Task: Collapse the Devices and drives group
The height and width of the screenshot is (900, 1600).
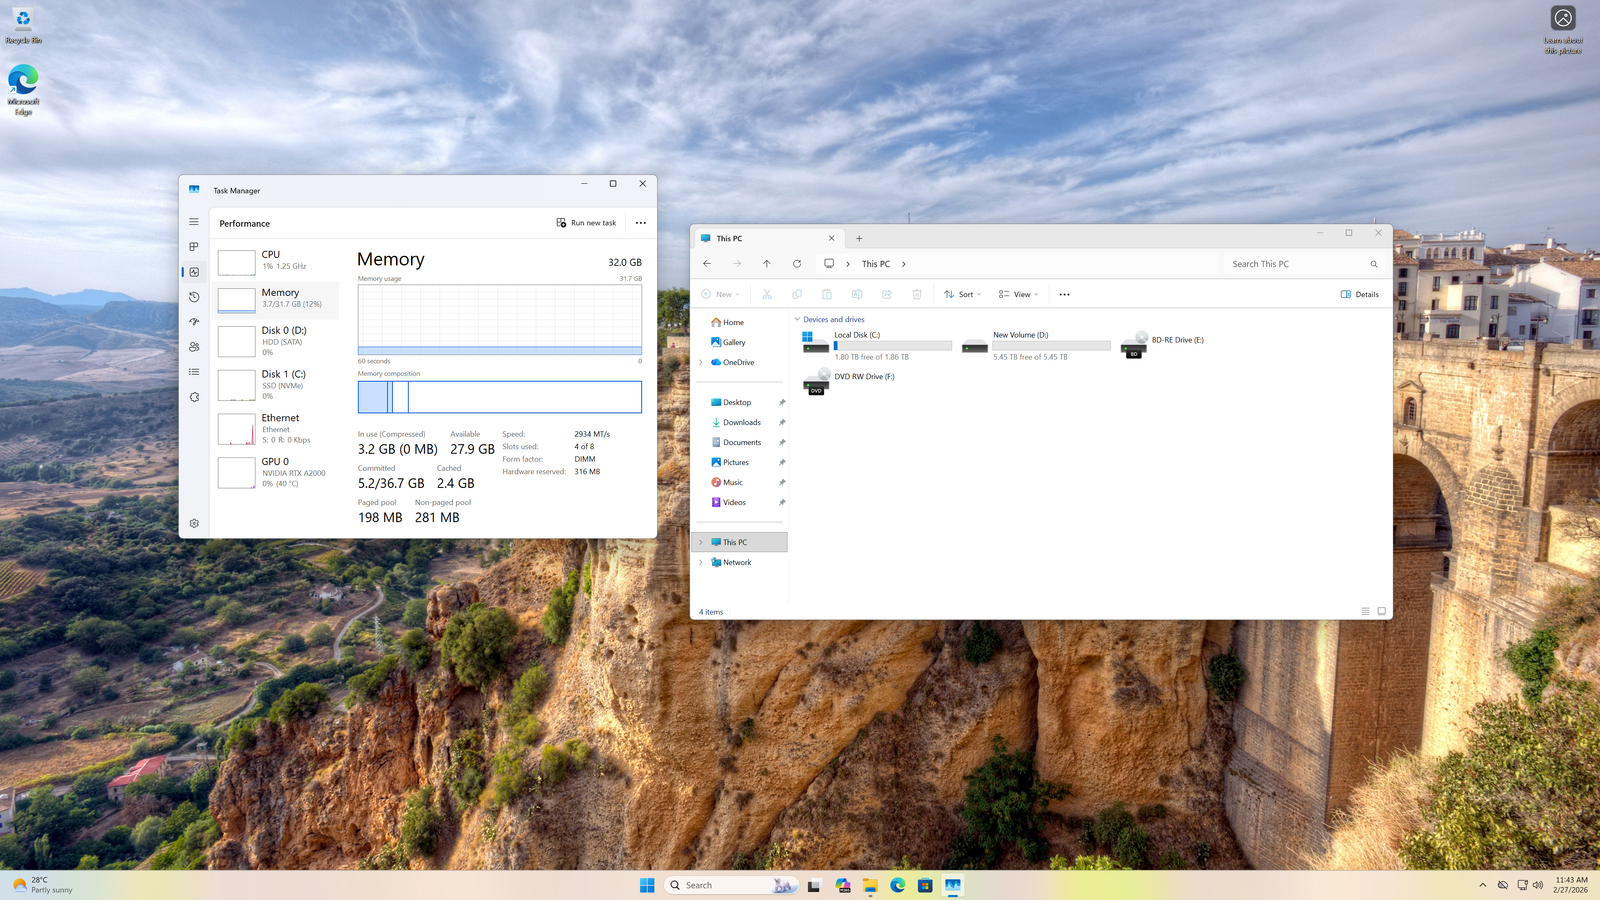Action: point(797,320)
